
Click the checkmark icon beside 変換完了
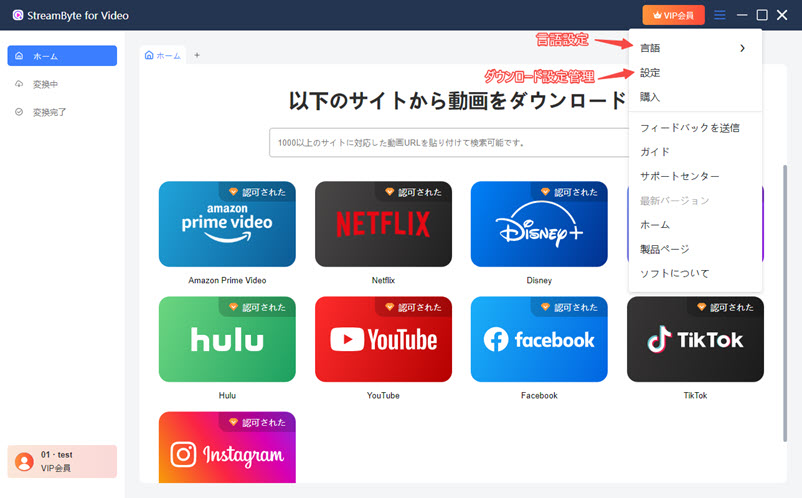coord(19,111)
